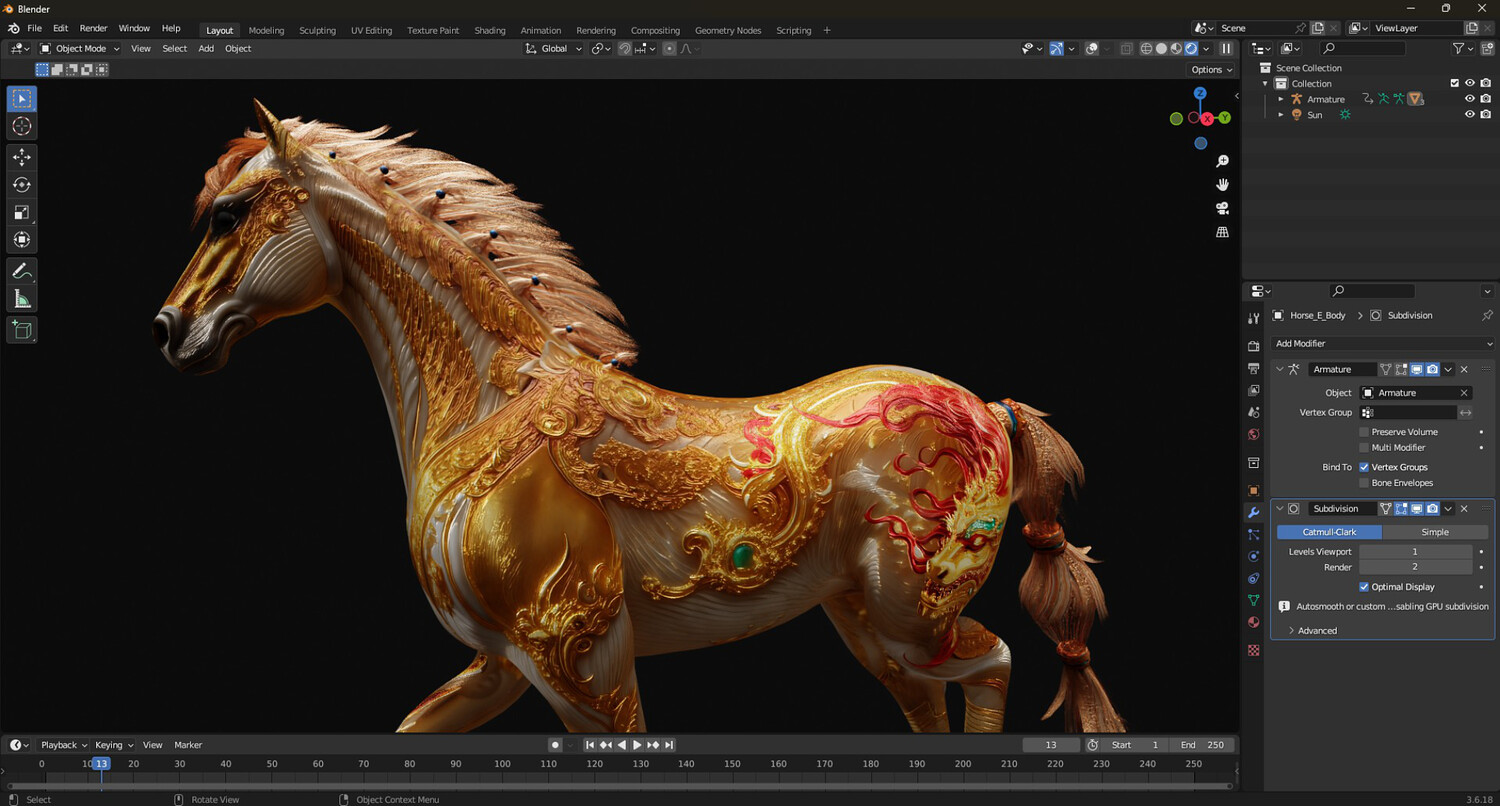Screen dimensions: 1500x806
Task: Switch to the Geometry Nodes workspace tab
Action: click(728, 30)
